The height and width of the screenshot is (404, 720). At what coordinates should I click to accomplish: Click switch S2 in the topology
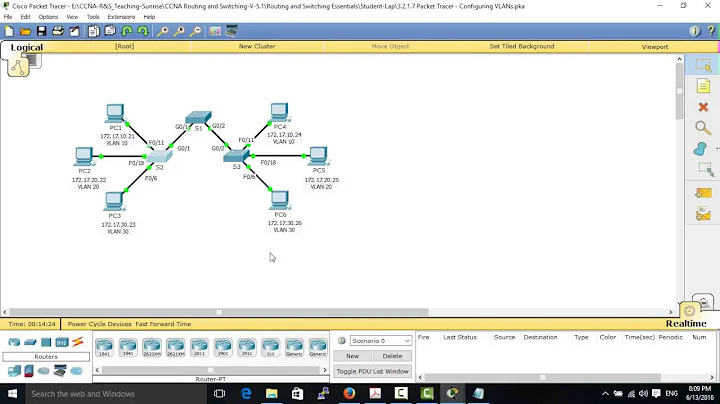[x=159, y=156]
